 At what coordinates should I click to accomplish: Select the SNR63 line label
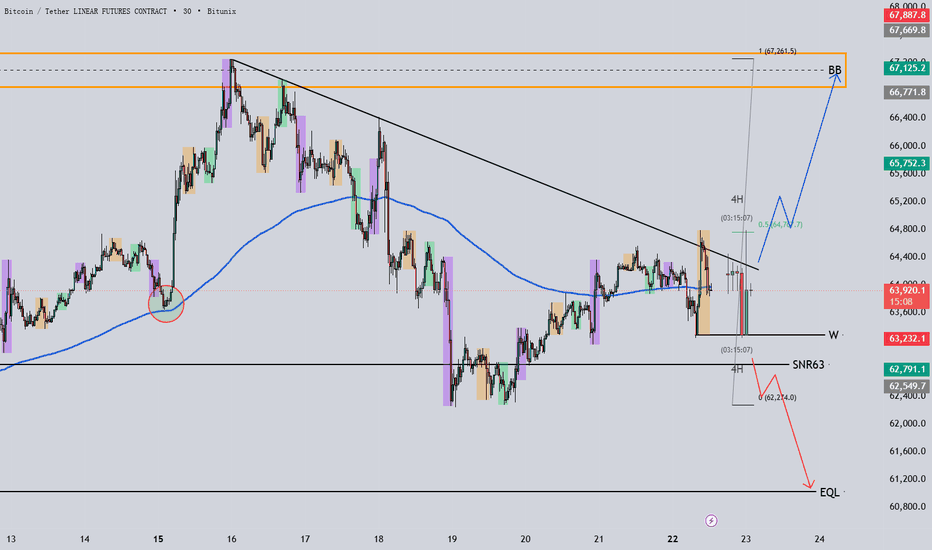[808, 364]
